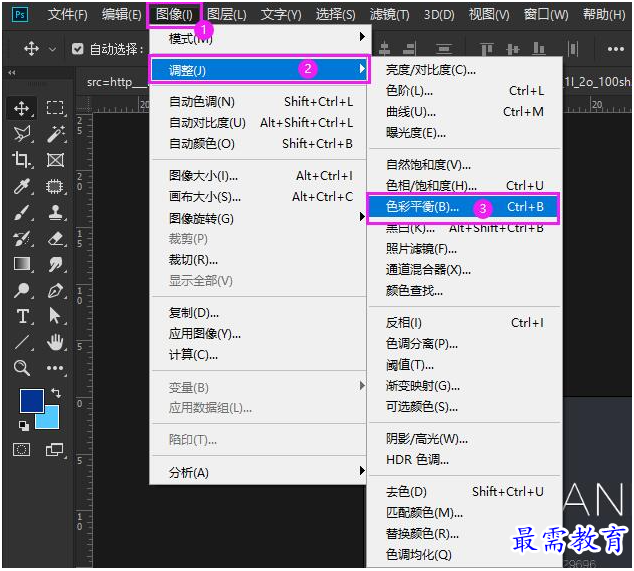Select the Magic Wand tool

click(55, 134)
